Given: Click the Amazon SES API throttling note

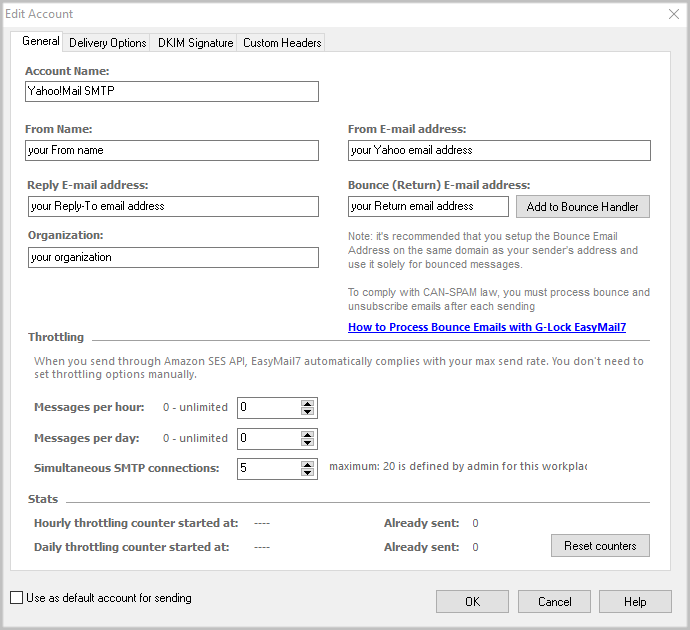Looking at the screenshot, I should pyautogui.click(x=339, y=367).
